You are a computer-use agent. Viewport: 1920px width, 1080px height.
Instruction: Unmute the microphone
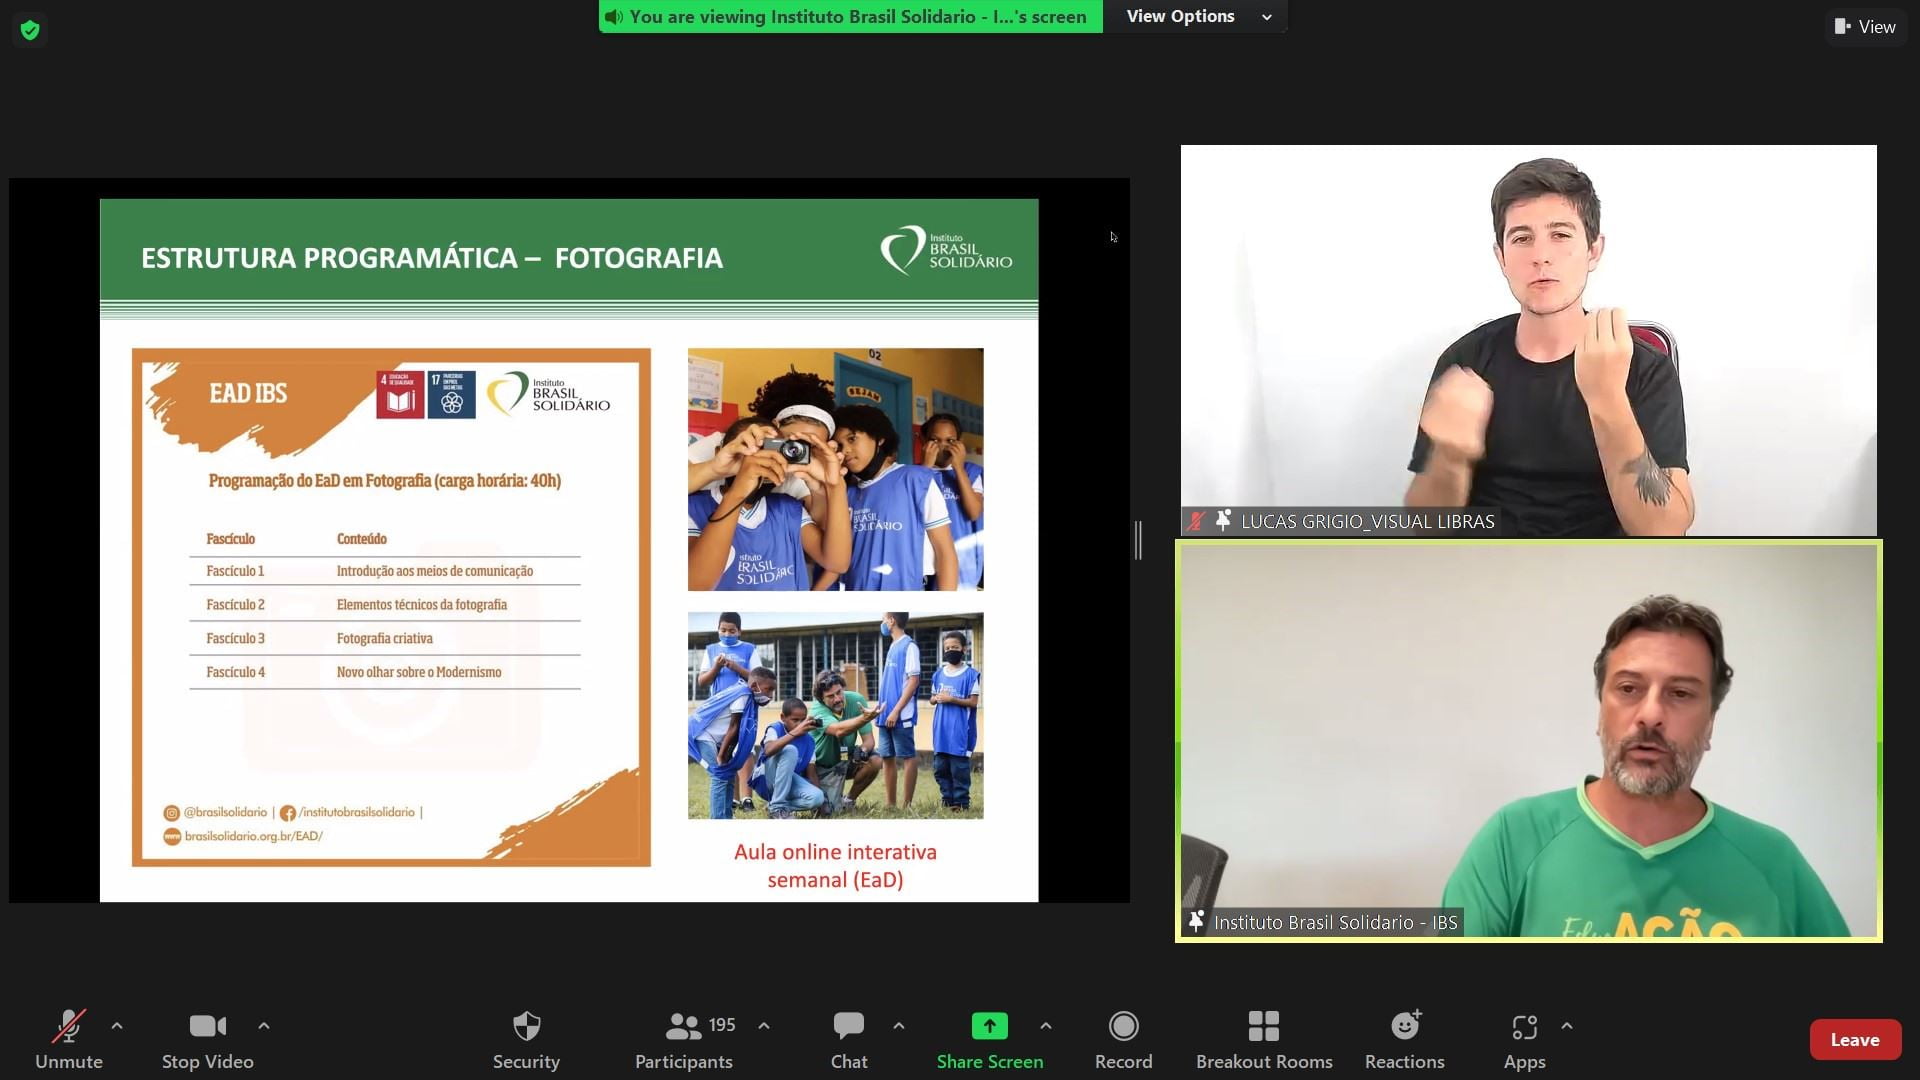(68, 1039)
